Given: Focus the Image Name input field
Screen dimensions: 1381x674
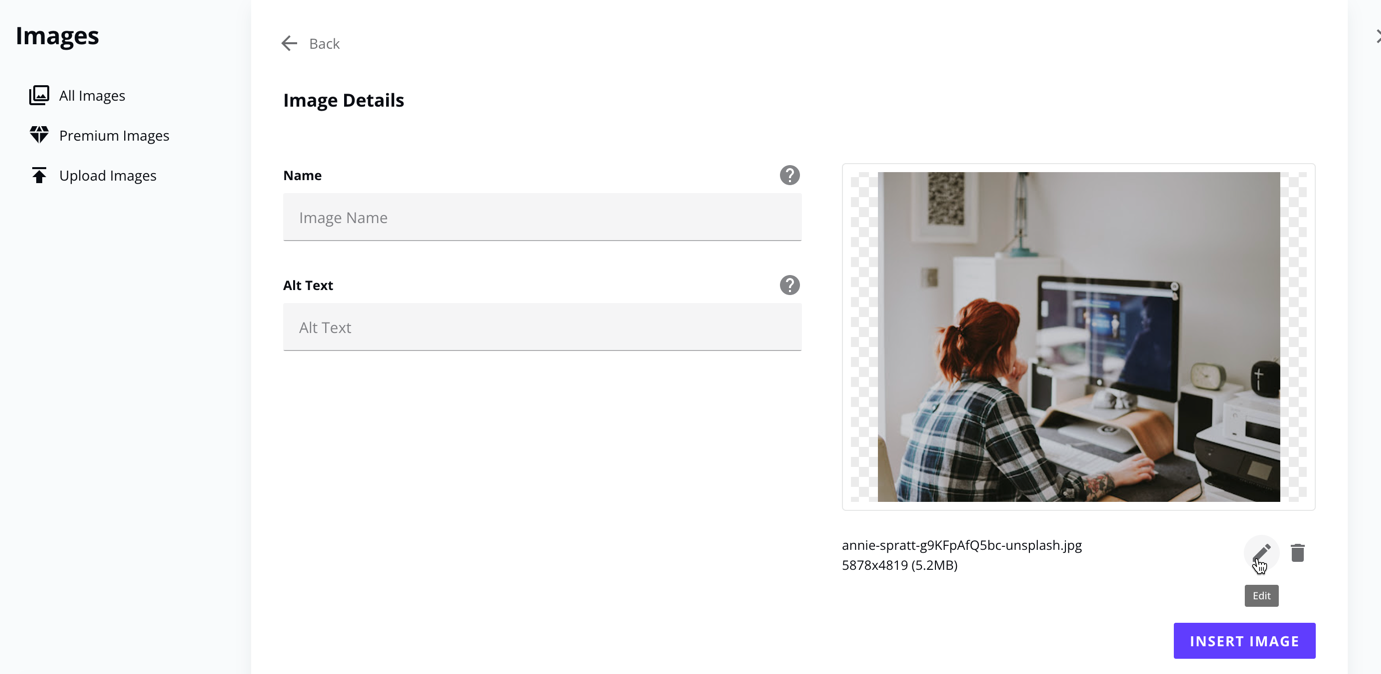Looking at the screenshot, I should point(542,217).
